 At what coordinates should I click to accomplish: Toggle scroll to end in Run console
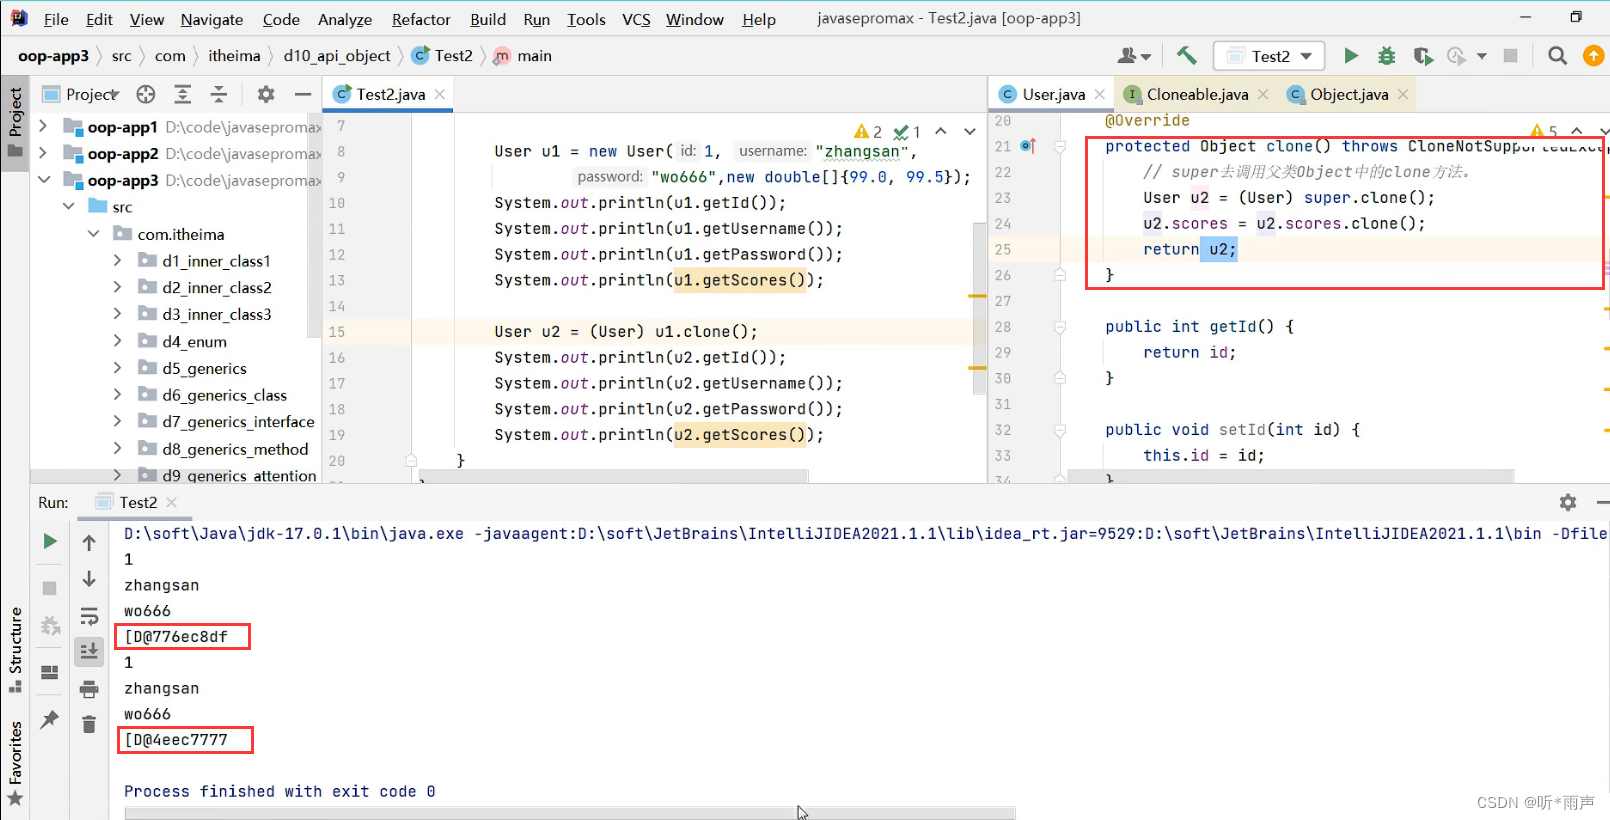click(x=89, y=651)
